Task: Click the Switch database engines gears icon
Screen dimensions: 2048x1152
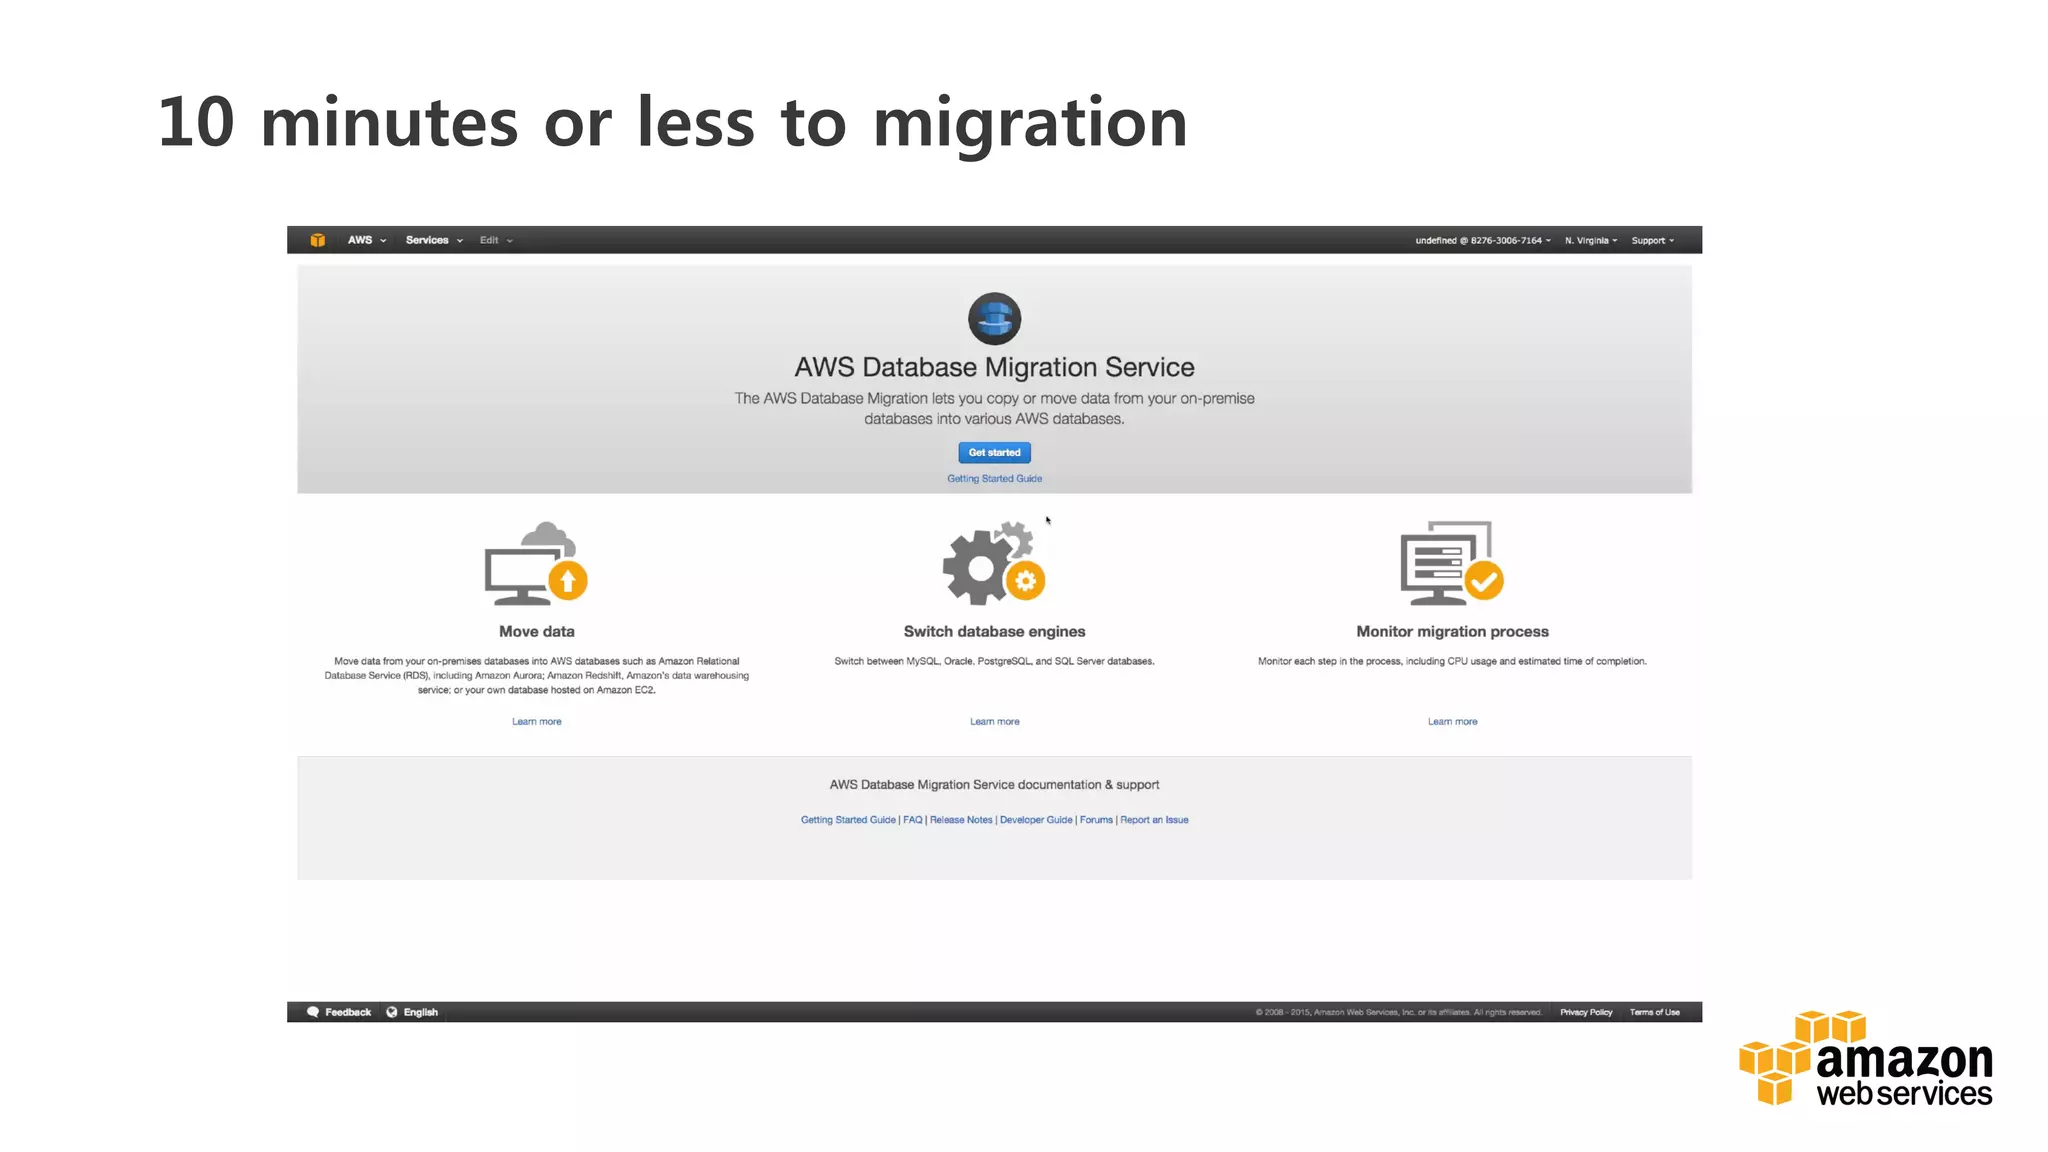Action: tap(993, 564)
